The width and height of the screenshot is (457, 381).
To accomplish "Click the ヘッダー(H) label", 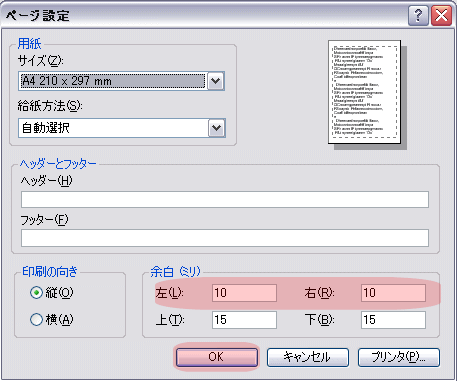I will pos(46,181).
